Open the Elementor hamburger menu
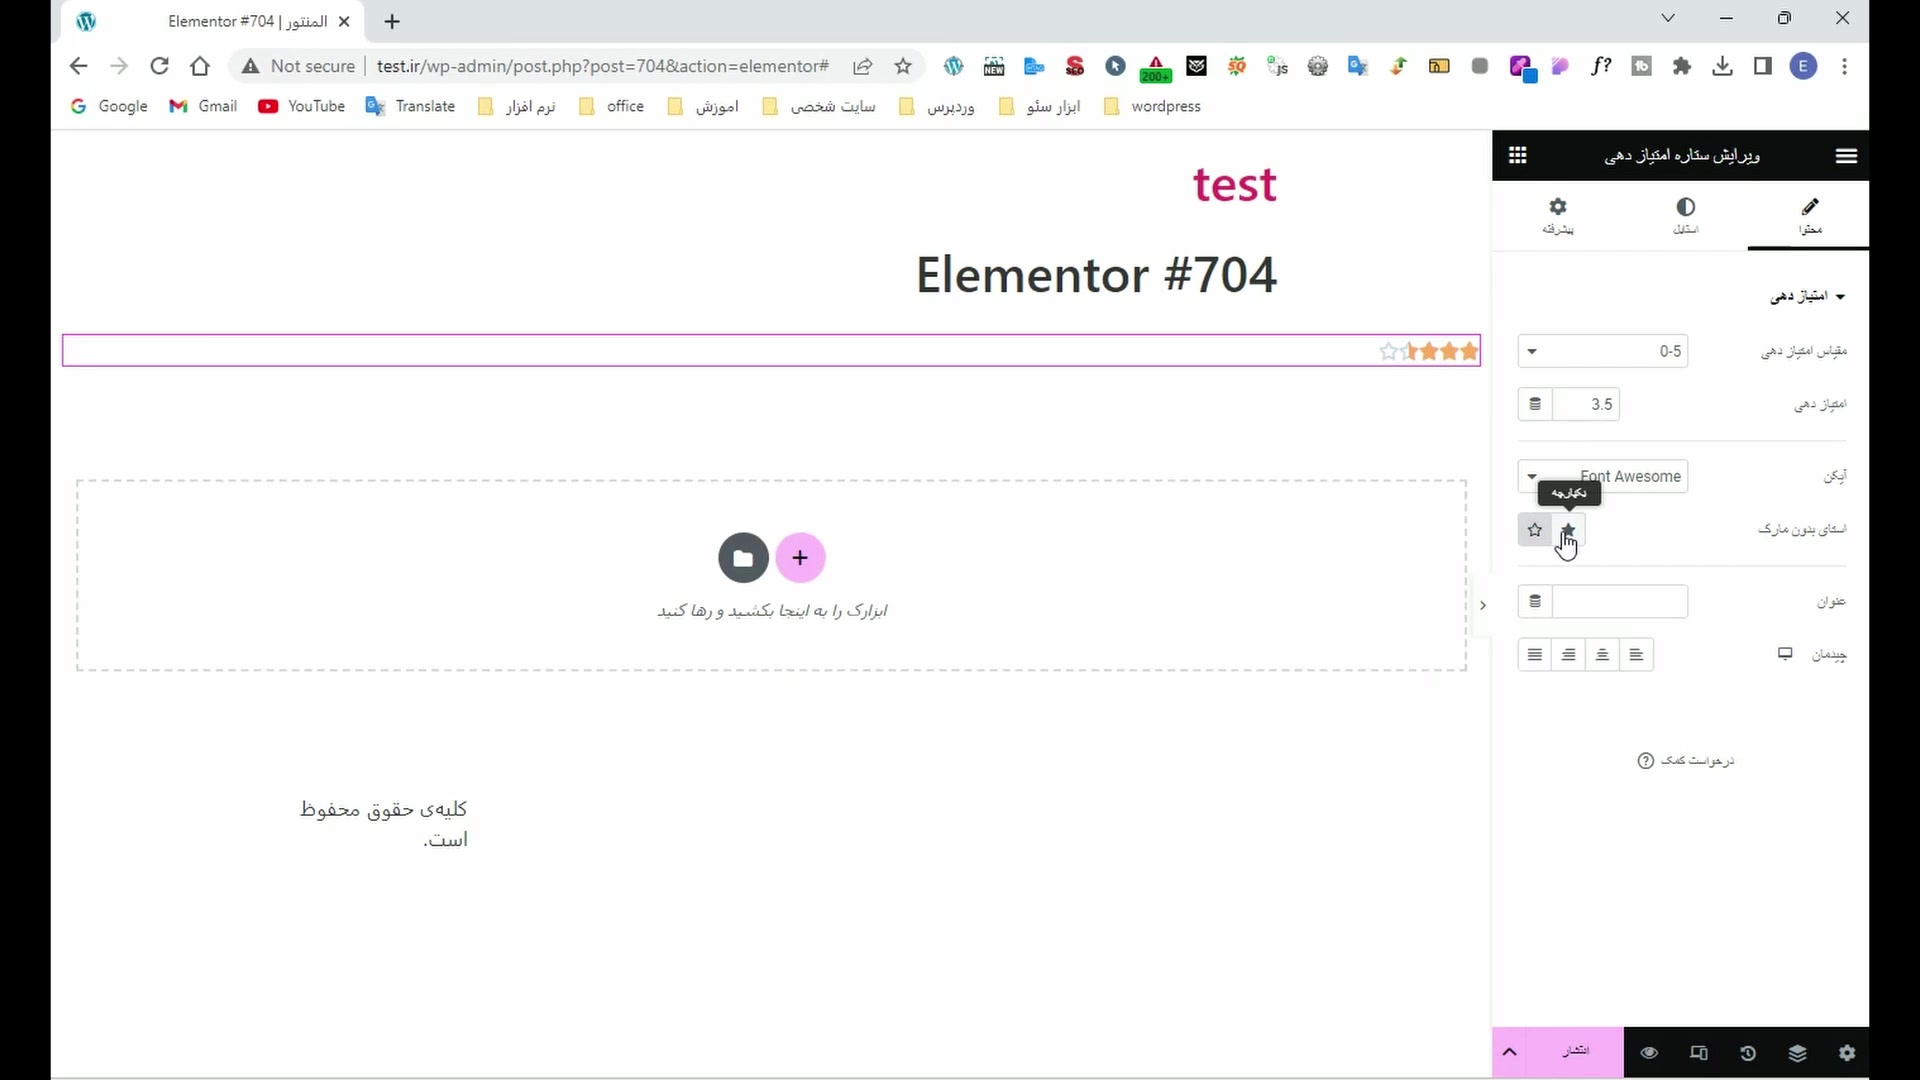 pyautogui.click(x=1846, y=155)
